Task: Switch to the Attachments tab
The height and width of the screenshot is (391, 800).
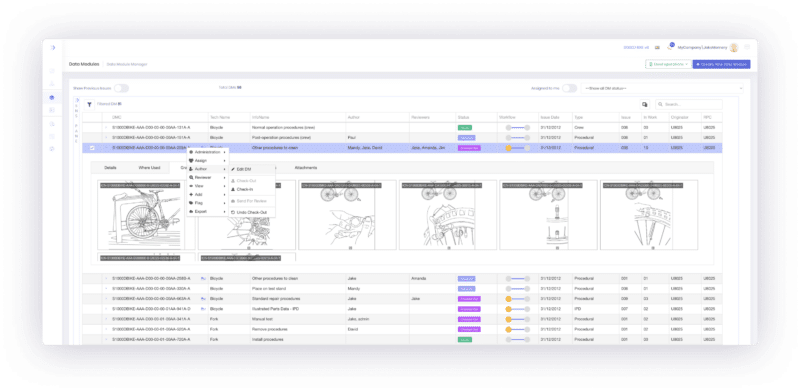Action: [306, 167]
